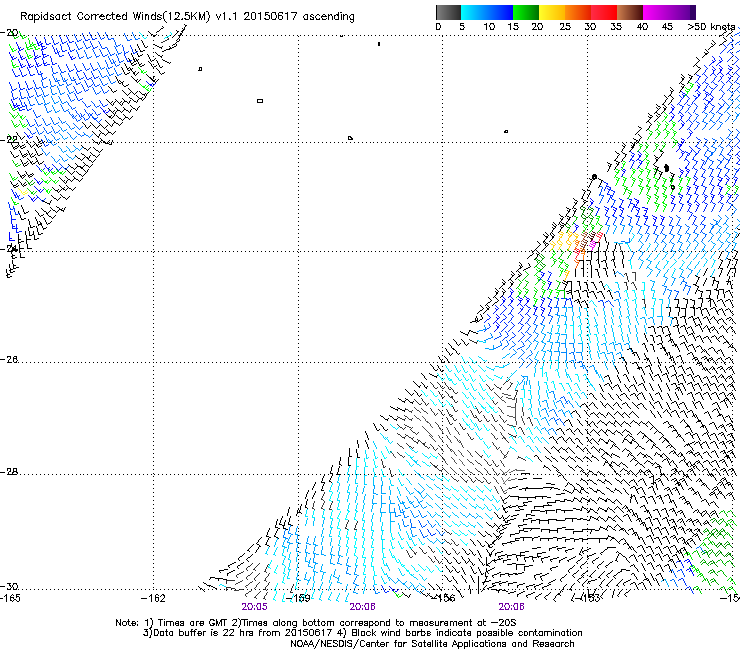Screen dimensions: 740x650
Task: Click the green 15-20 knots legend segment
Action: point(526,12)
